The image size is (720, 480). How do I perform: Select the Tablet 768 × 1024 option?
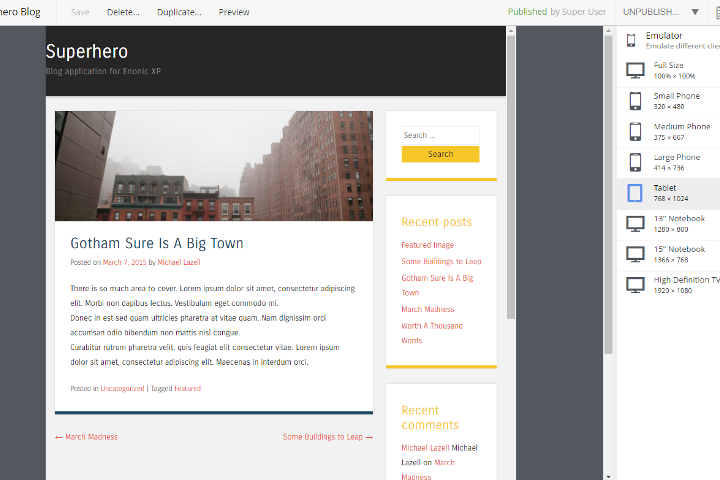pos(669,193)
